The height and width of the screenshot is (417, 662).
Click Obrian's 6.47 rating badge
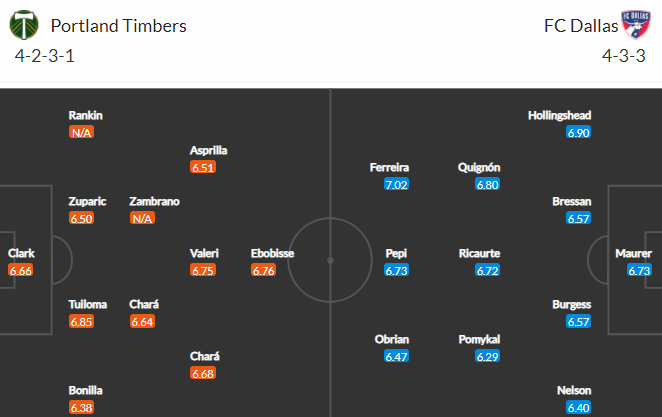click(x=396, y=356)
